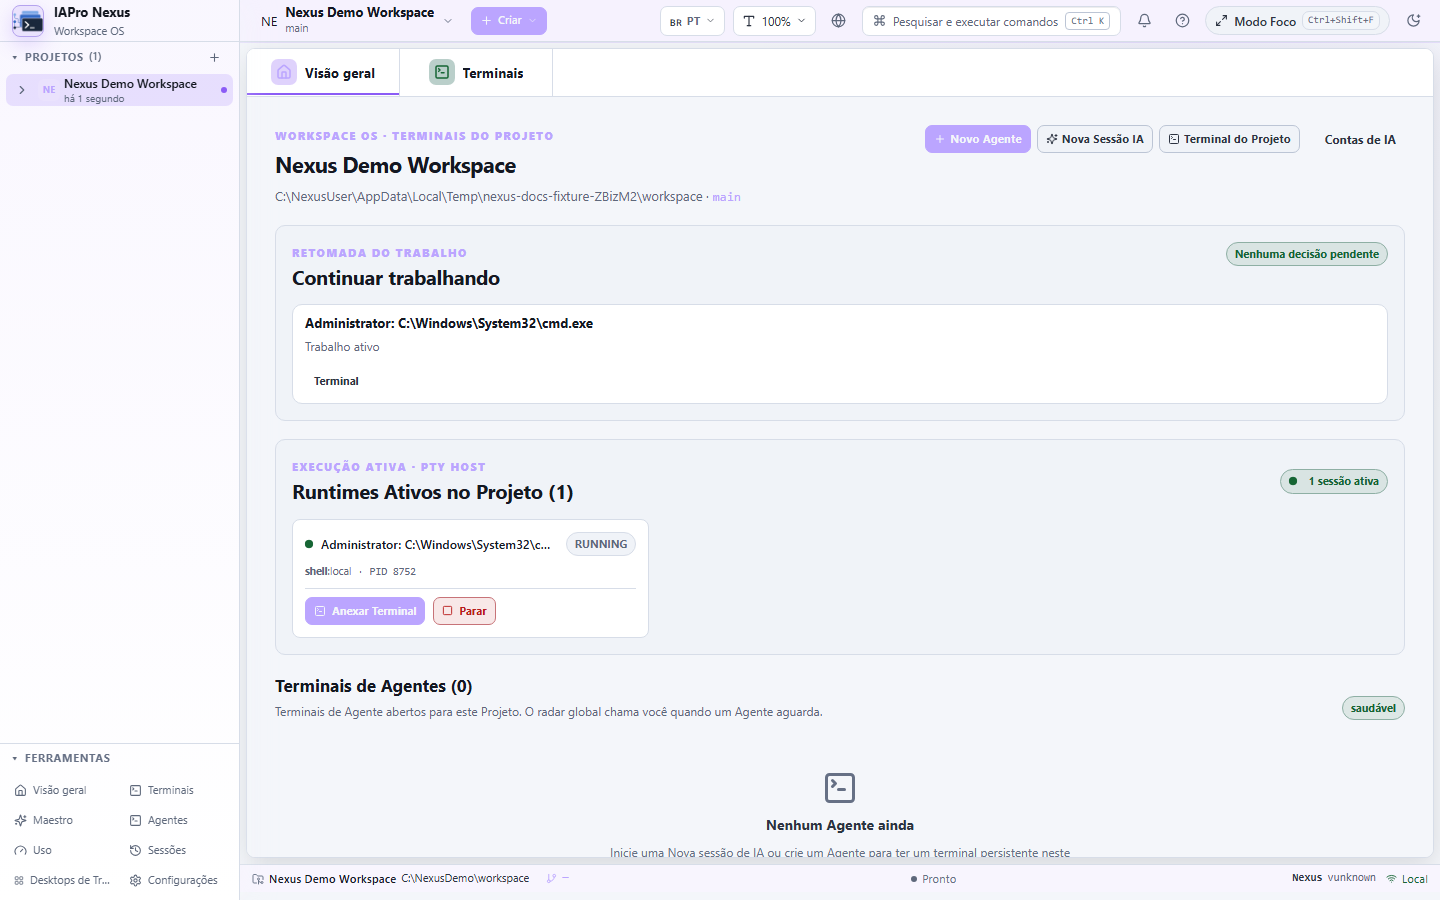Click the 'Nenhuma decisão pendente' badge

pyautogui.click(x=1307, y=254)
